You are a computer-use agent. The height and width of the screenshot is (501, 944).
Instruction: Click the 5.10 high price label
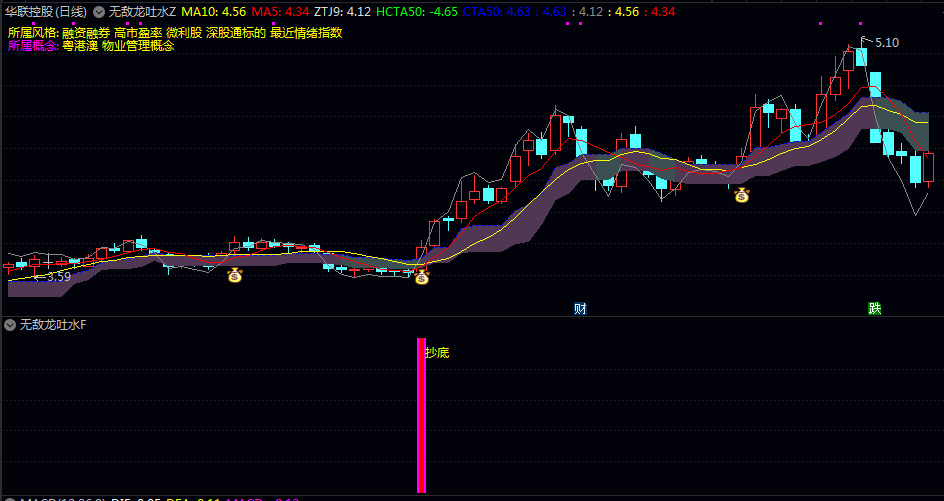pyautogui.click(x=887, y=43)
